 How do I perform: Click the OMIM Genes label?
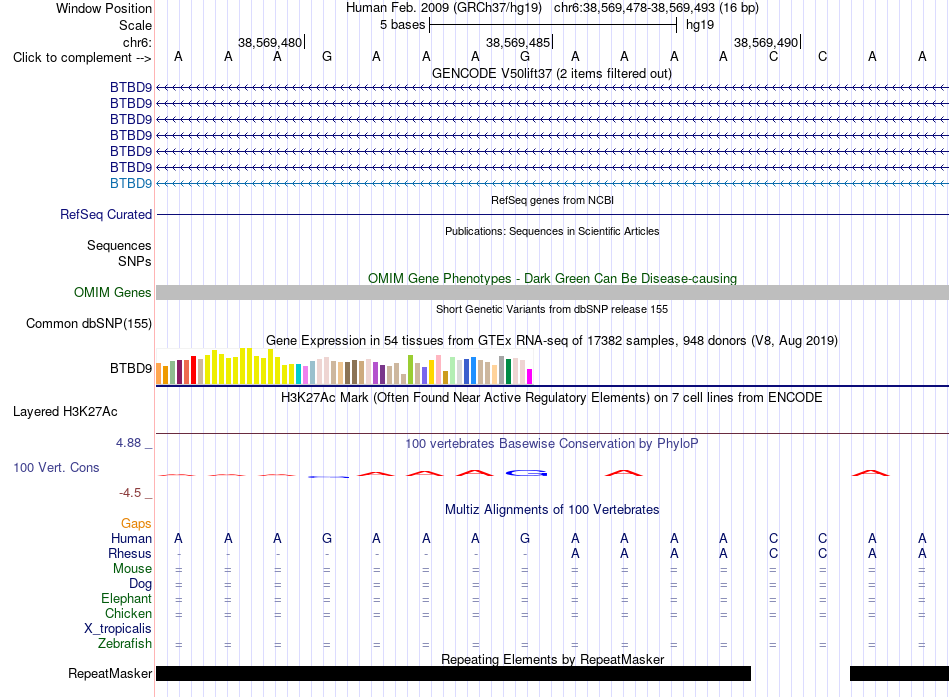point(113,293)
